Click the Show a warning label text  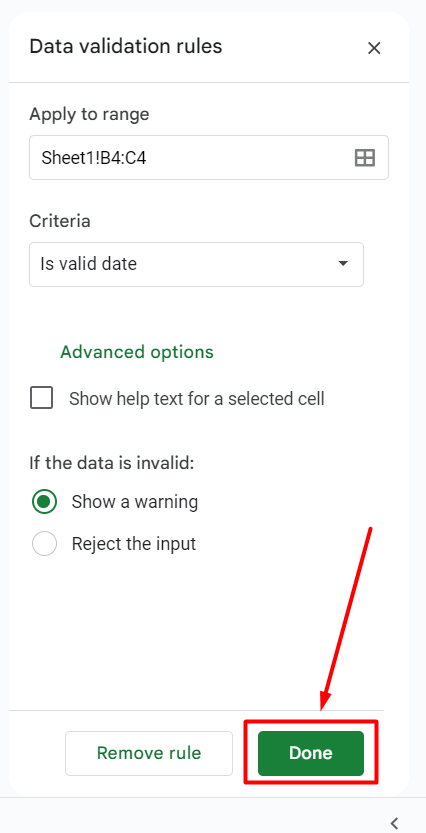coord(135,502)
